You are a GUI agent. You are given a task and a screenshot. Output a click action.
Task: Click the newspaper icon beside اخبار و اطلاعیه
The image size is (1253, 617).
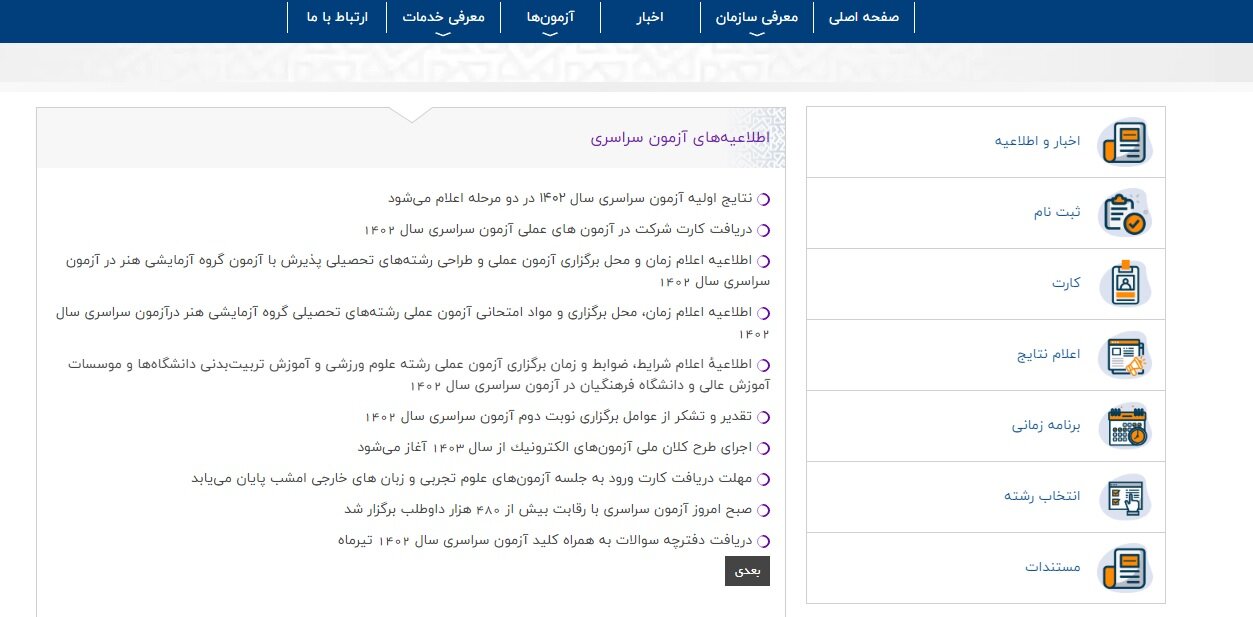pos(1124,142)
